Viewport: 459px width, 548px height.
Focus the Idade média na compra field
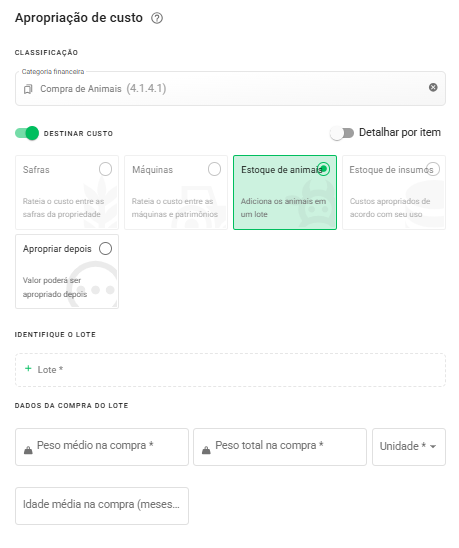click(102, 506)
